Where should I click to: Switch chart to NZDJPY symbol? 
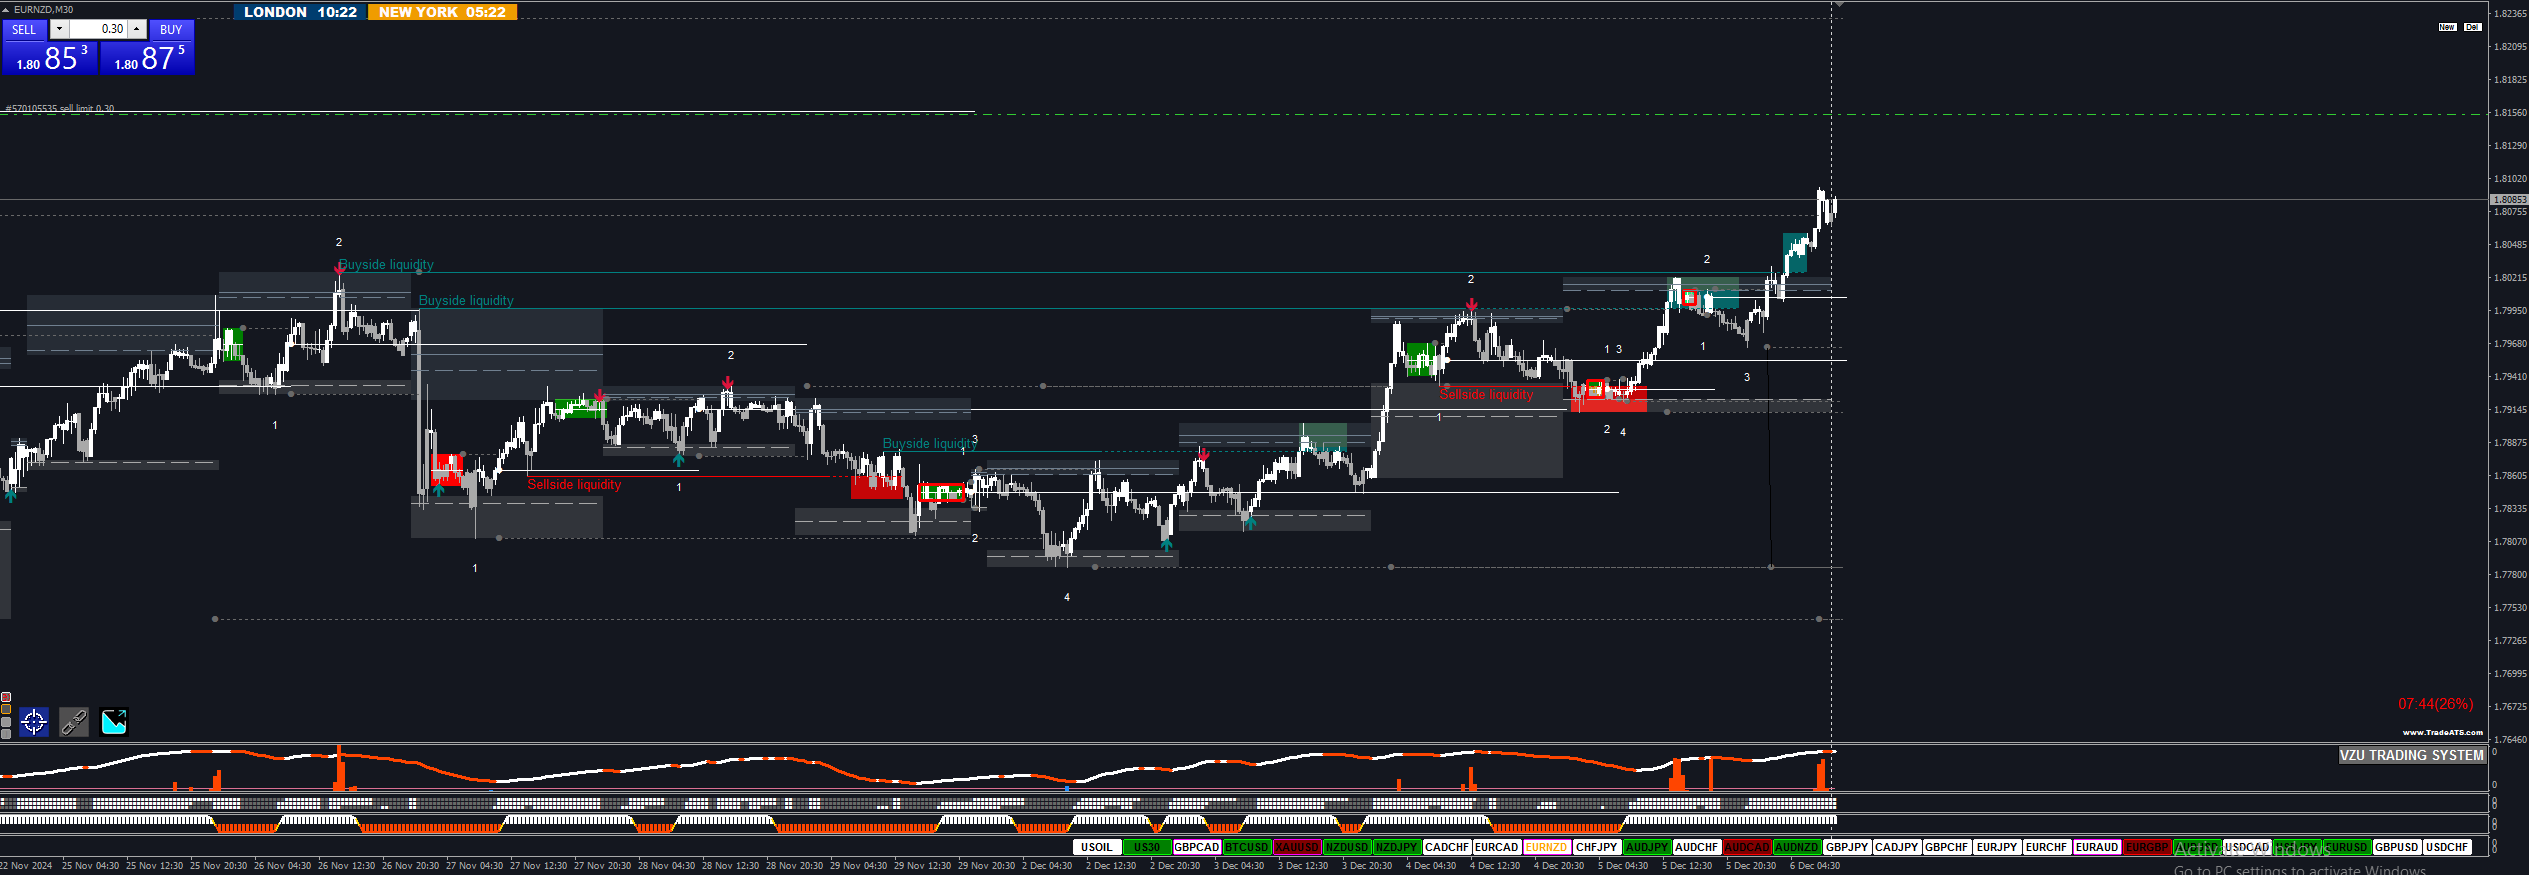(1397, 847)
